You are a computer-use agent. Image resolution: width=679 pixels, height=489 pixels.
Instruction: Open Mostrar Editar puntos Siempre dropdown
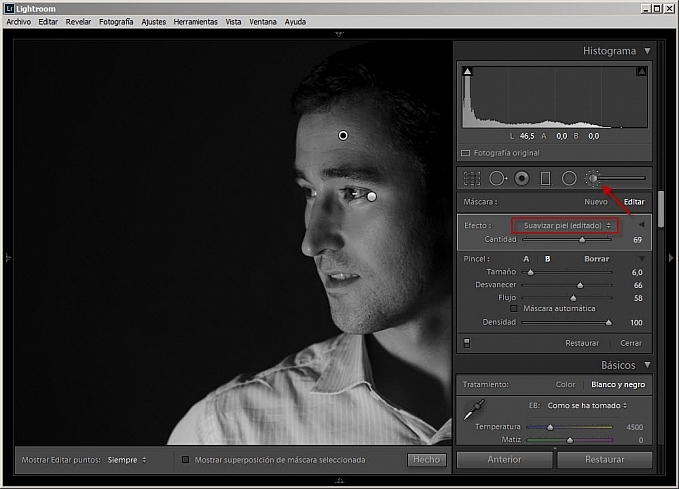127,460
